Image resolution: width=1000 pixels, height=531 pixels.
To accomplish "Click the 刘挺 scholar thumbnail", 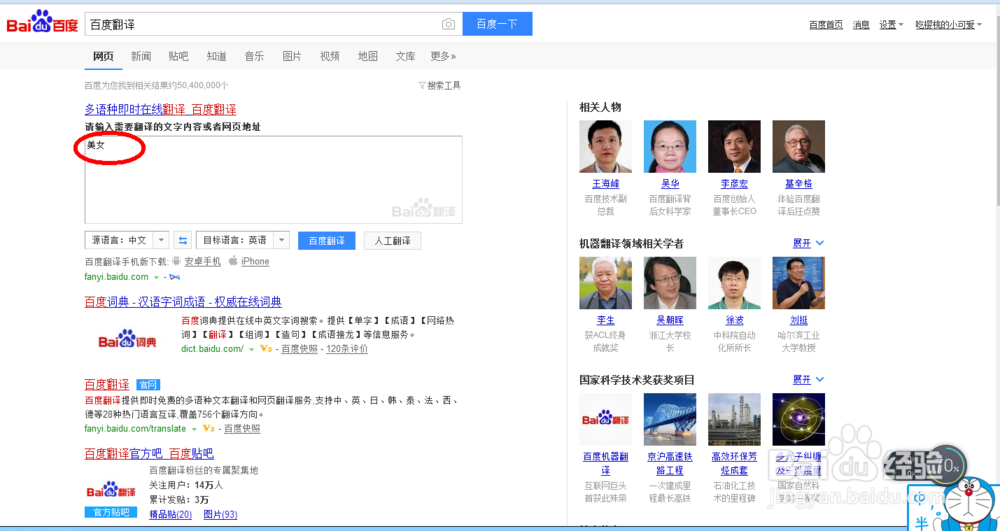I will coord(798,283).
